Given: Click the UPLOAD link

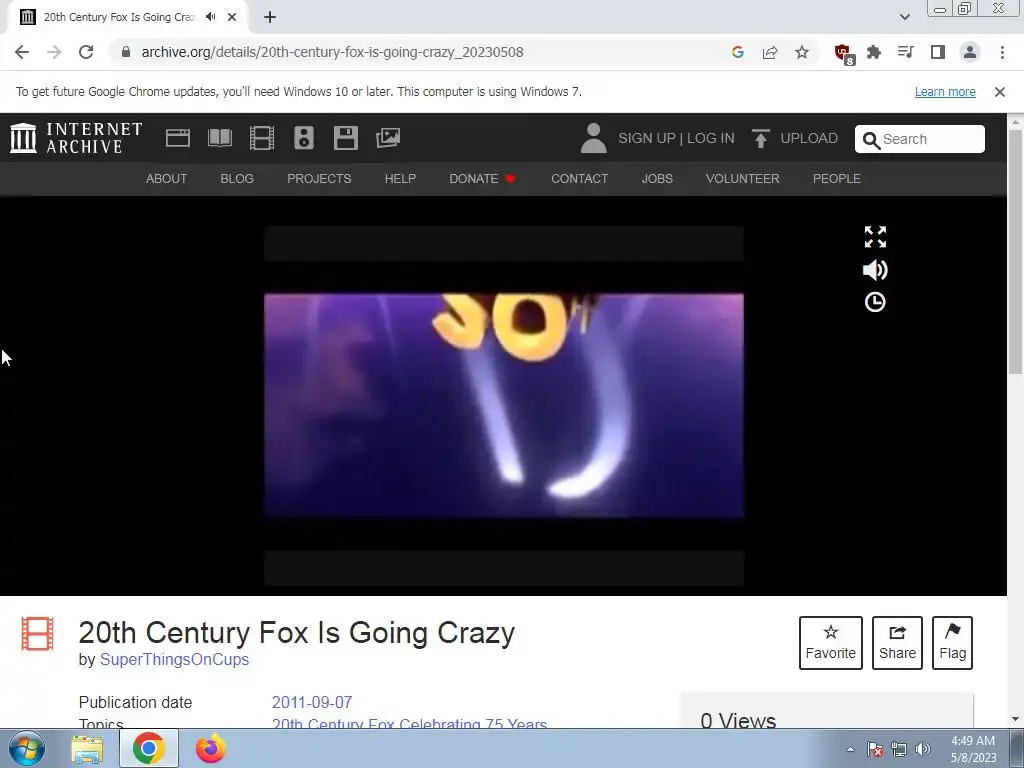Looking at the screenshot, I should pos(809,138).
